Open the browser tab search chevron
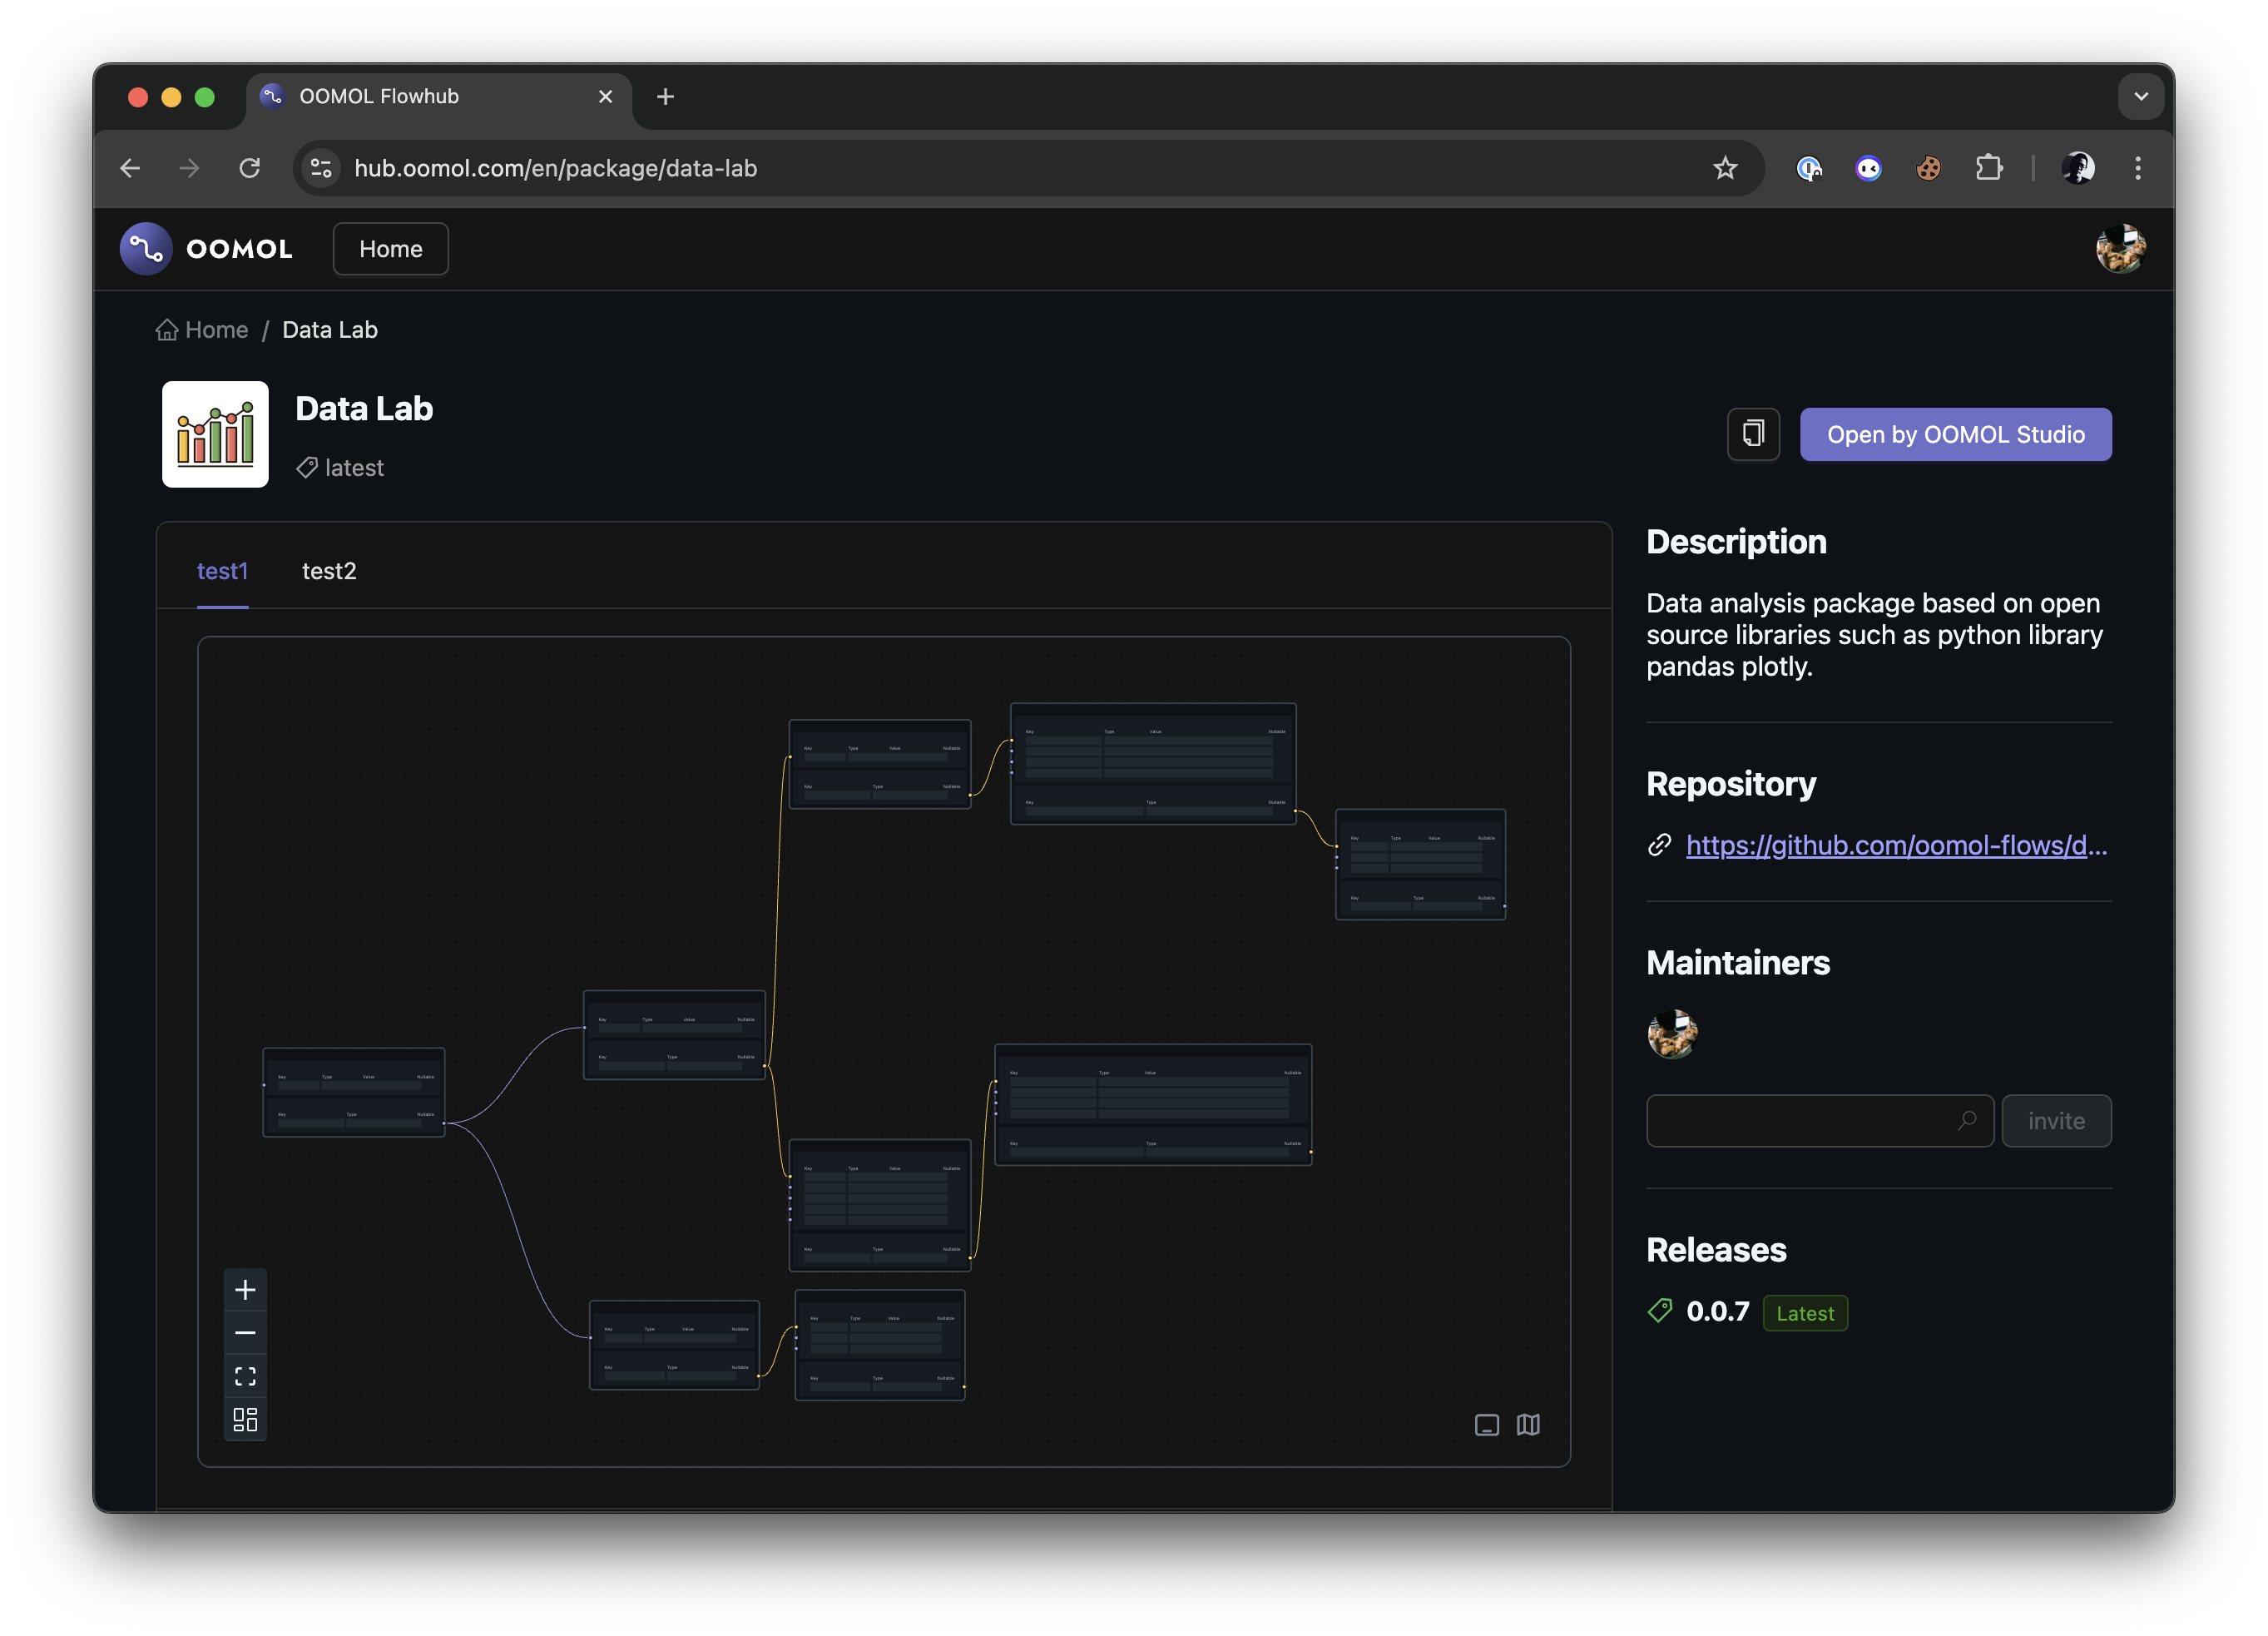 [x=2140, y=96]
